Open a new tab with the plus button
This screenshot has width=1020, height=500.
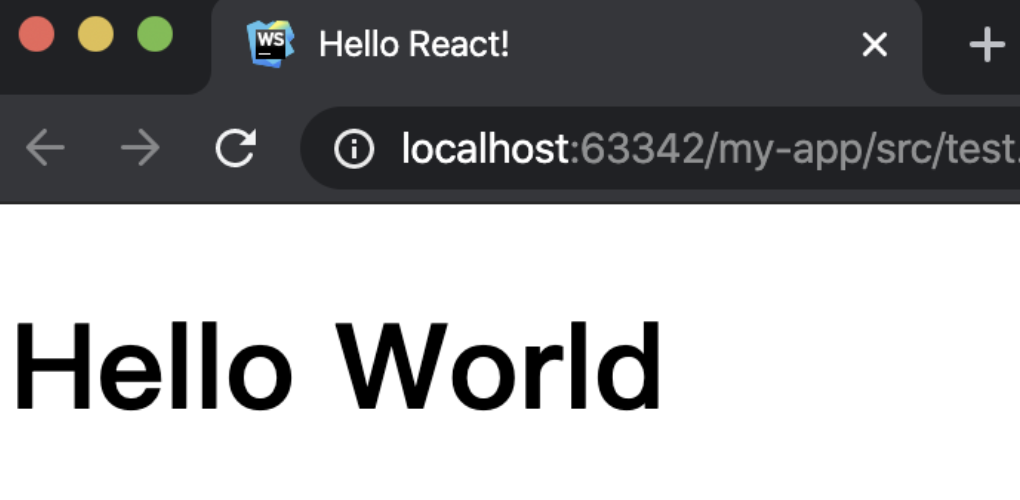987,45
